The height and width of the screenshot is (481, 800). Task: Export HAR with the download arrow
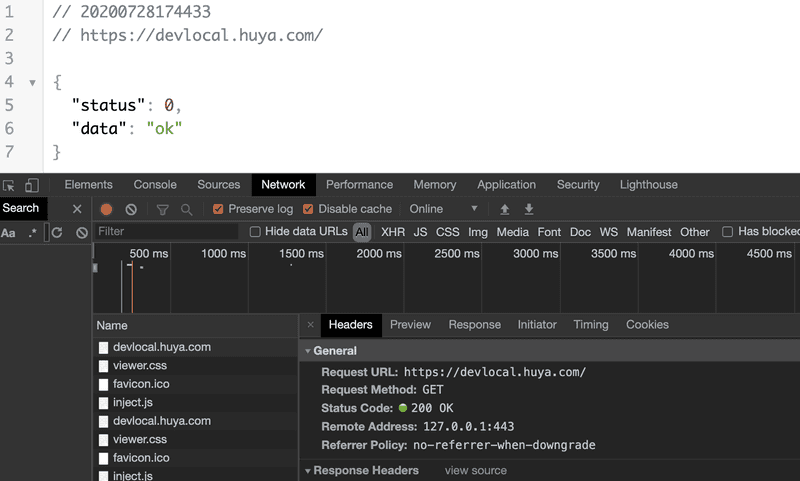tap(529, 209)
